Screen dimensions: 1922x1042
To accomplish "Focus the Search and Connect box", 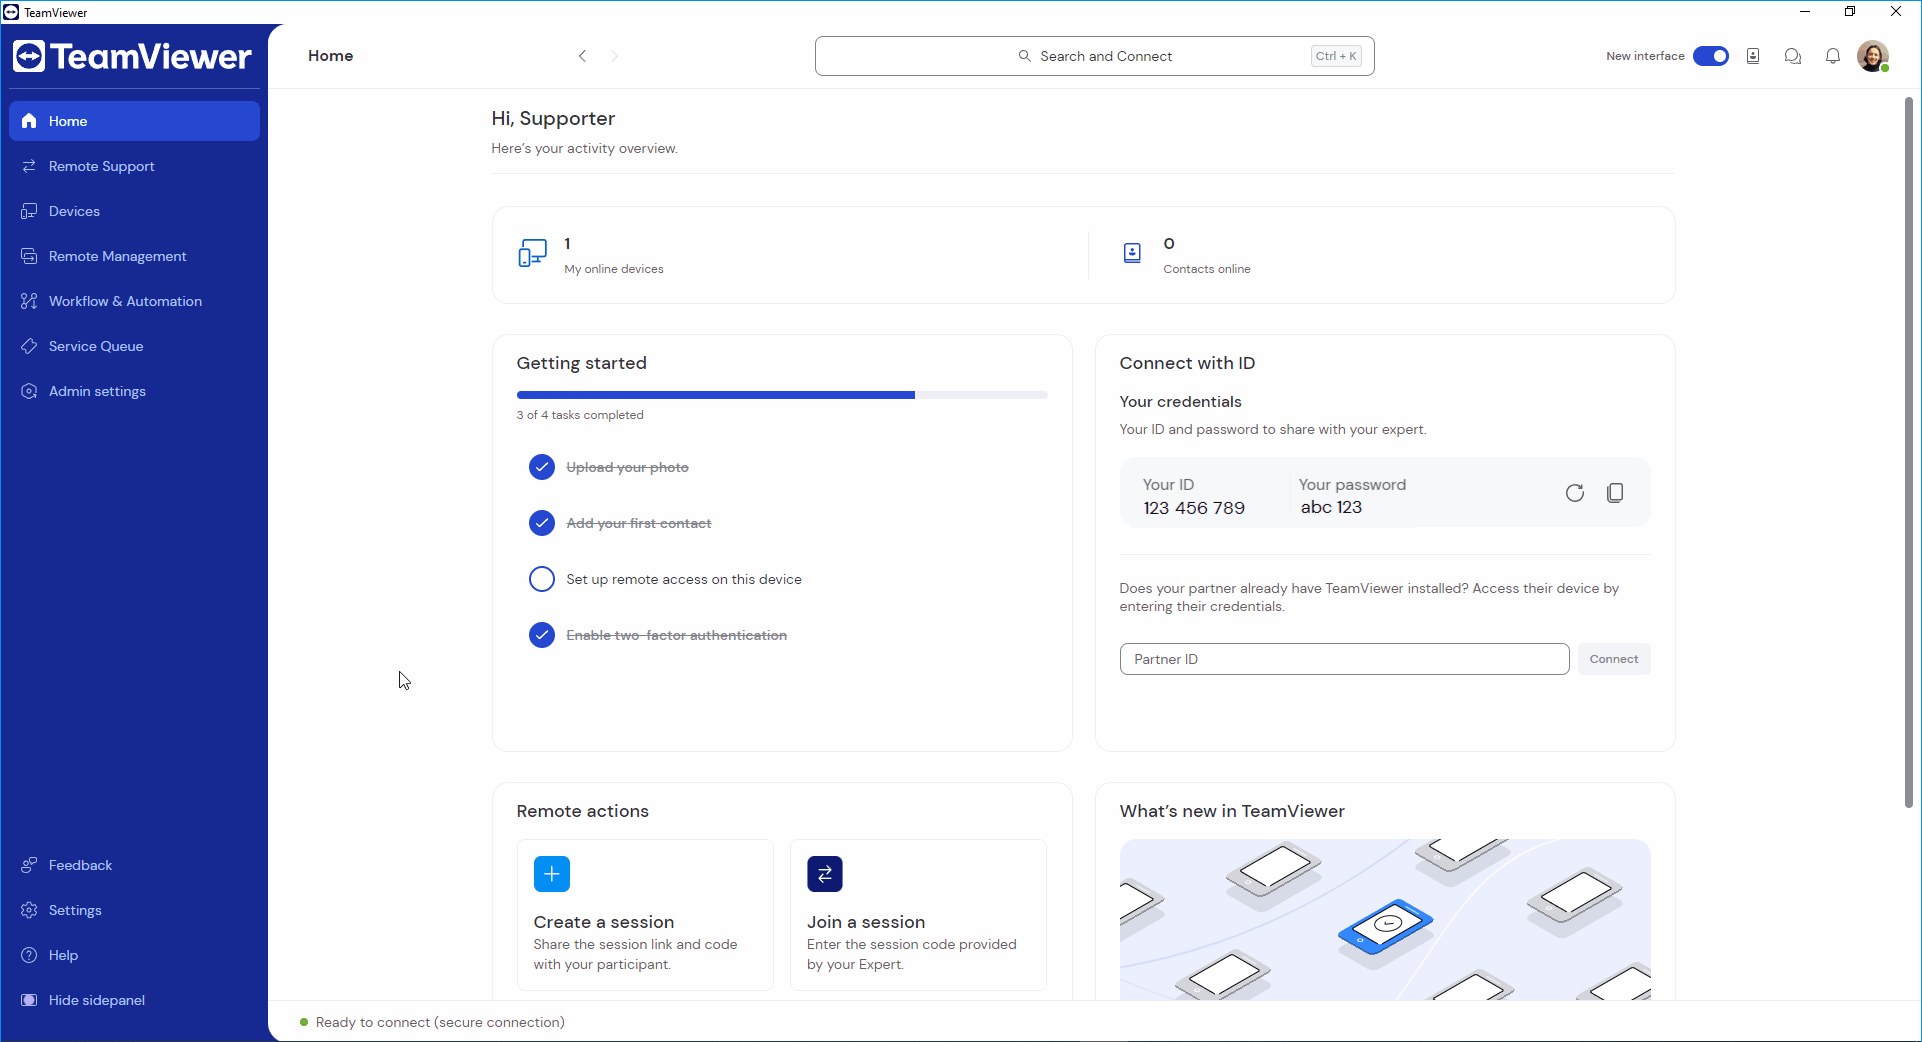I will (x=1094, y=56).
